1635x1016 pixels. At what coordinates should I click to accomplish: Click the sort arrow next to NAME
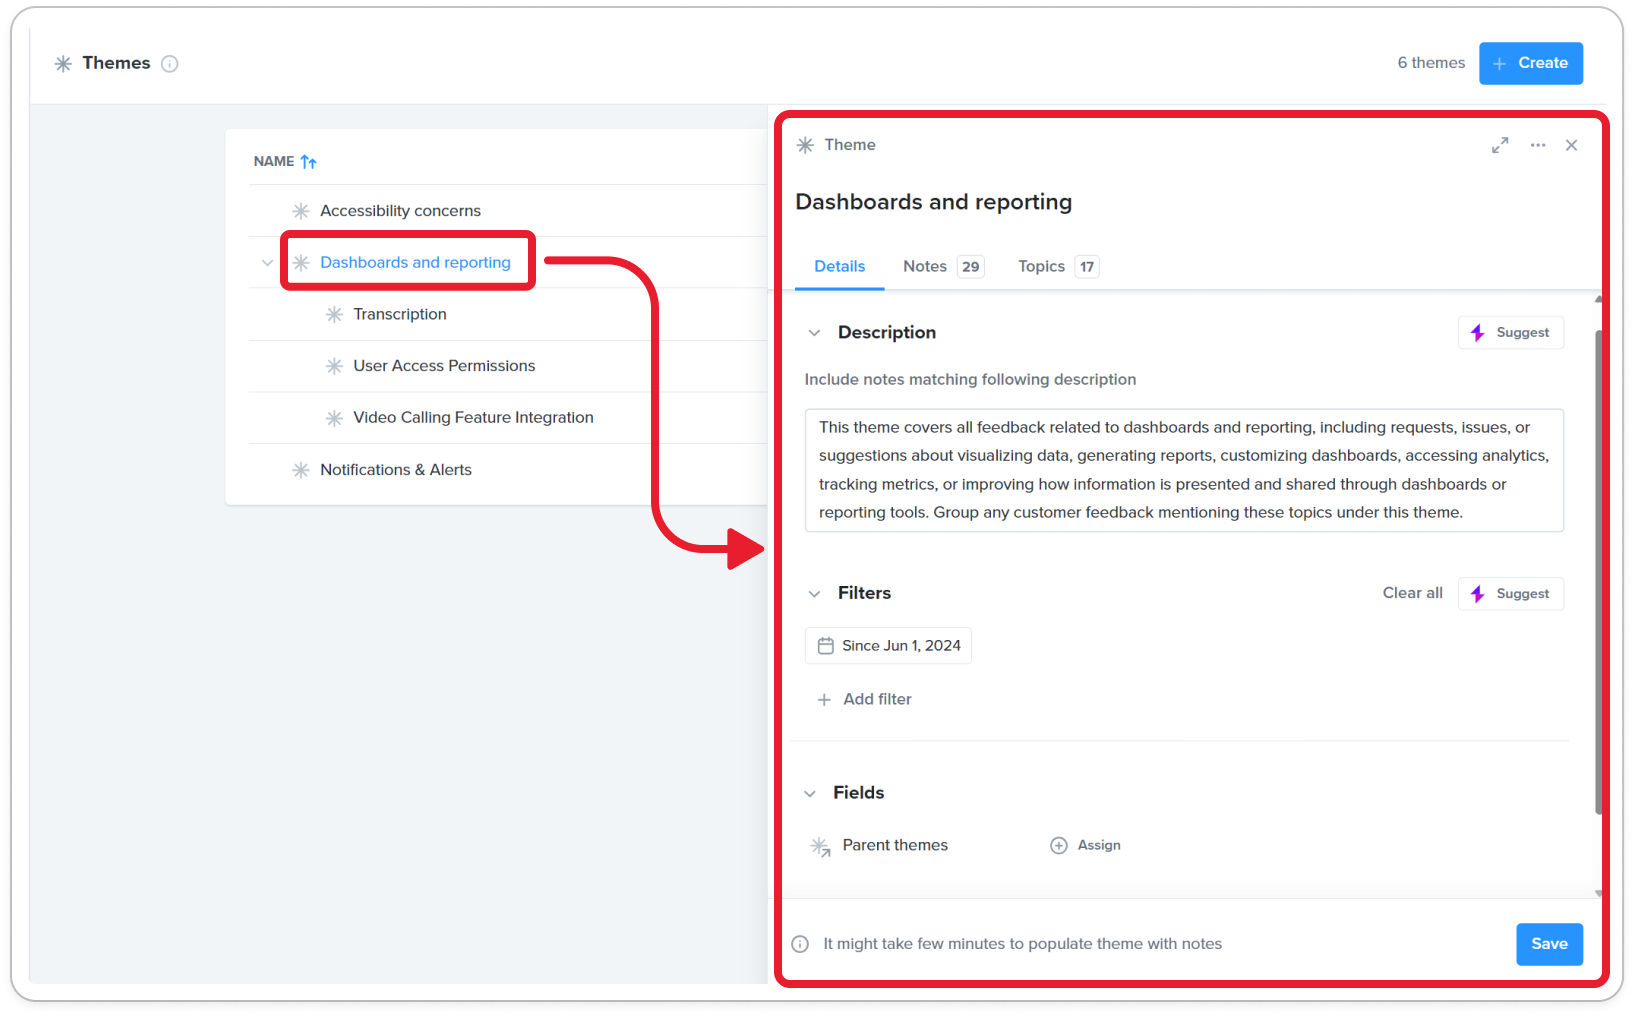click(309, 162)
